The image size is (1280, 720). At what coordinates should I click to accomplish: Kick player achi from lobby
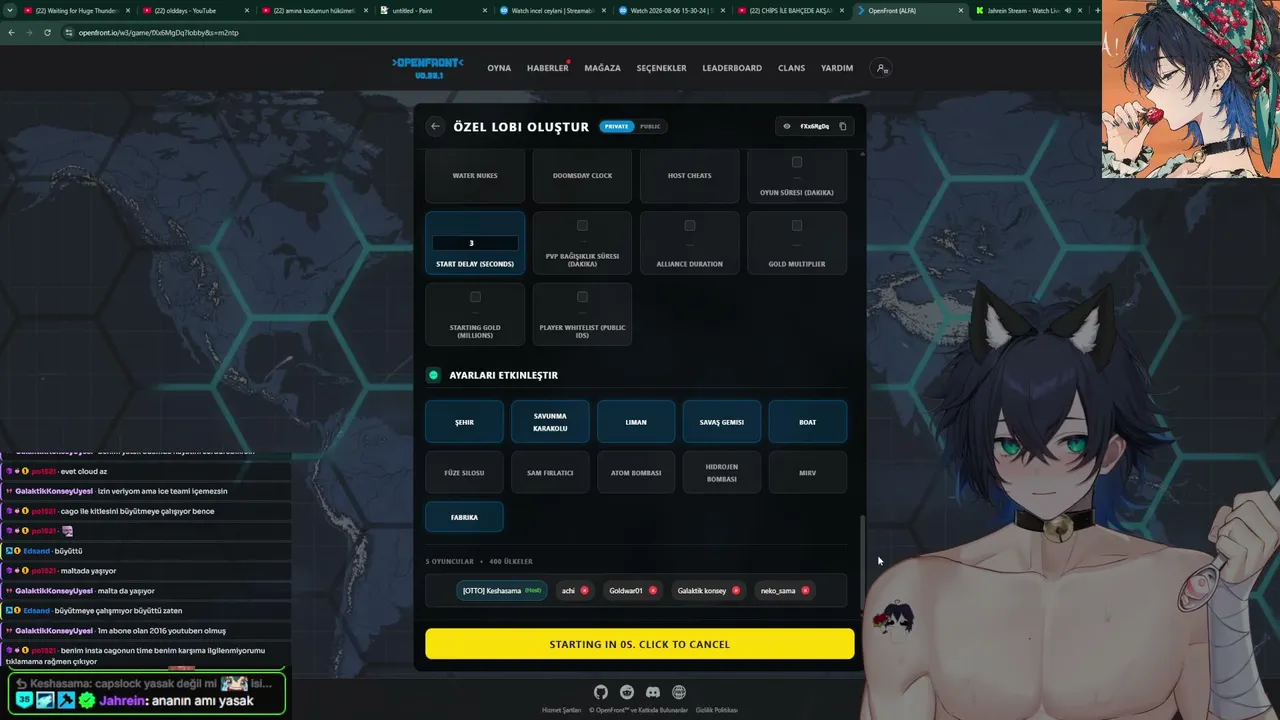(x=585, y=590)
